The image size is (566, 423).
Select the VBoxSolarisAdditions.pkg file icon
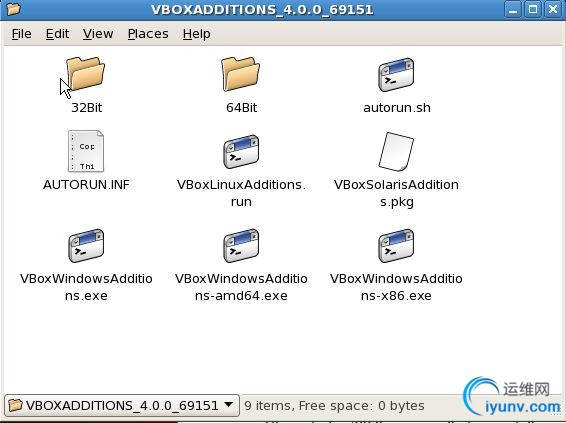[396, 152]
